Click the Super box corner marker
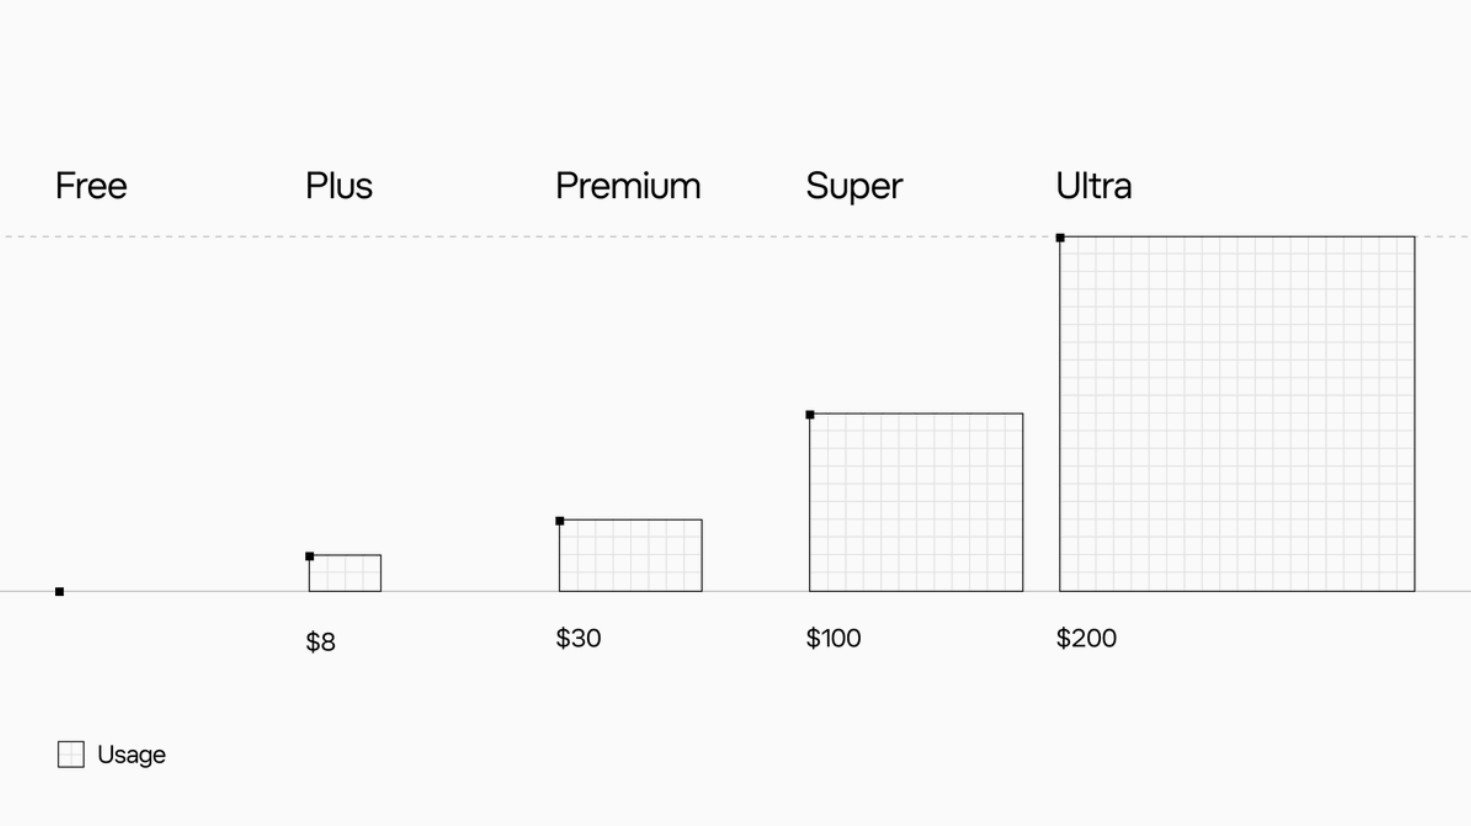This screenshot has width=1471, height=826. [x=810, y=414]
